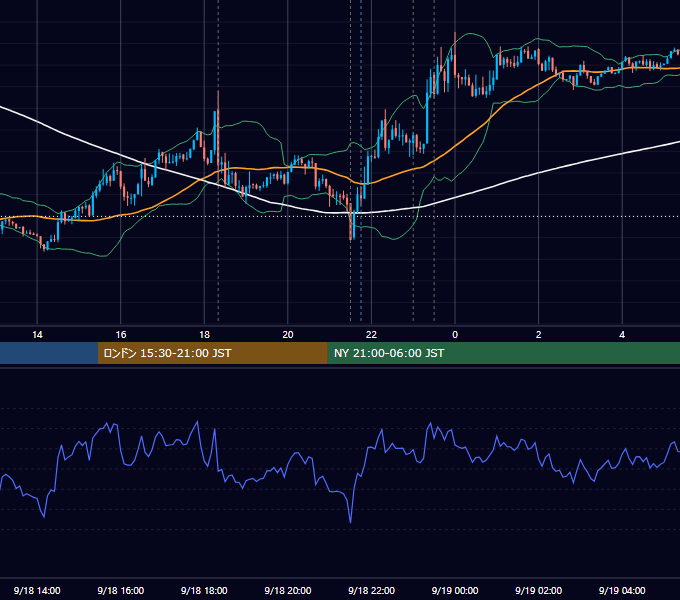Click the '22' hour label on the price chart axis
The image size is (680, 600).
point(372,335)
